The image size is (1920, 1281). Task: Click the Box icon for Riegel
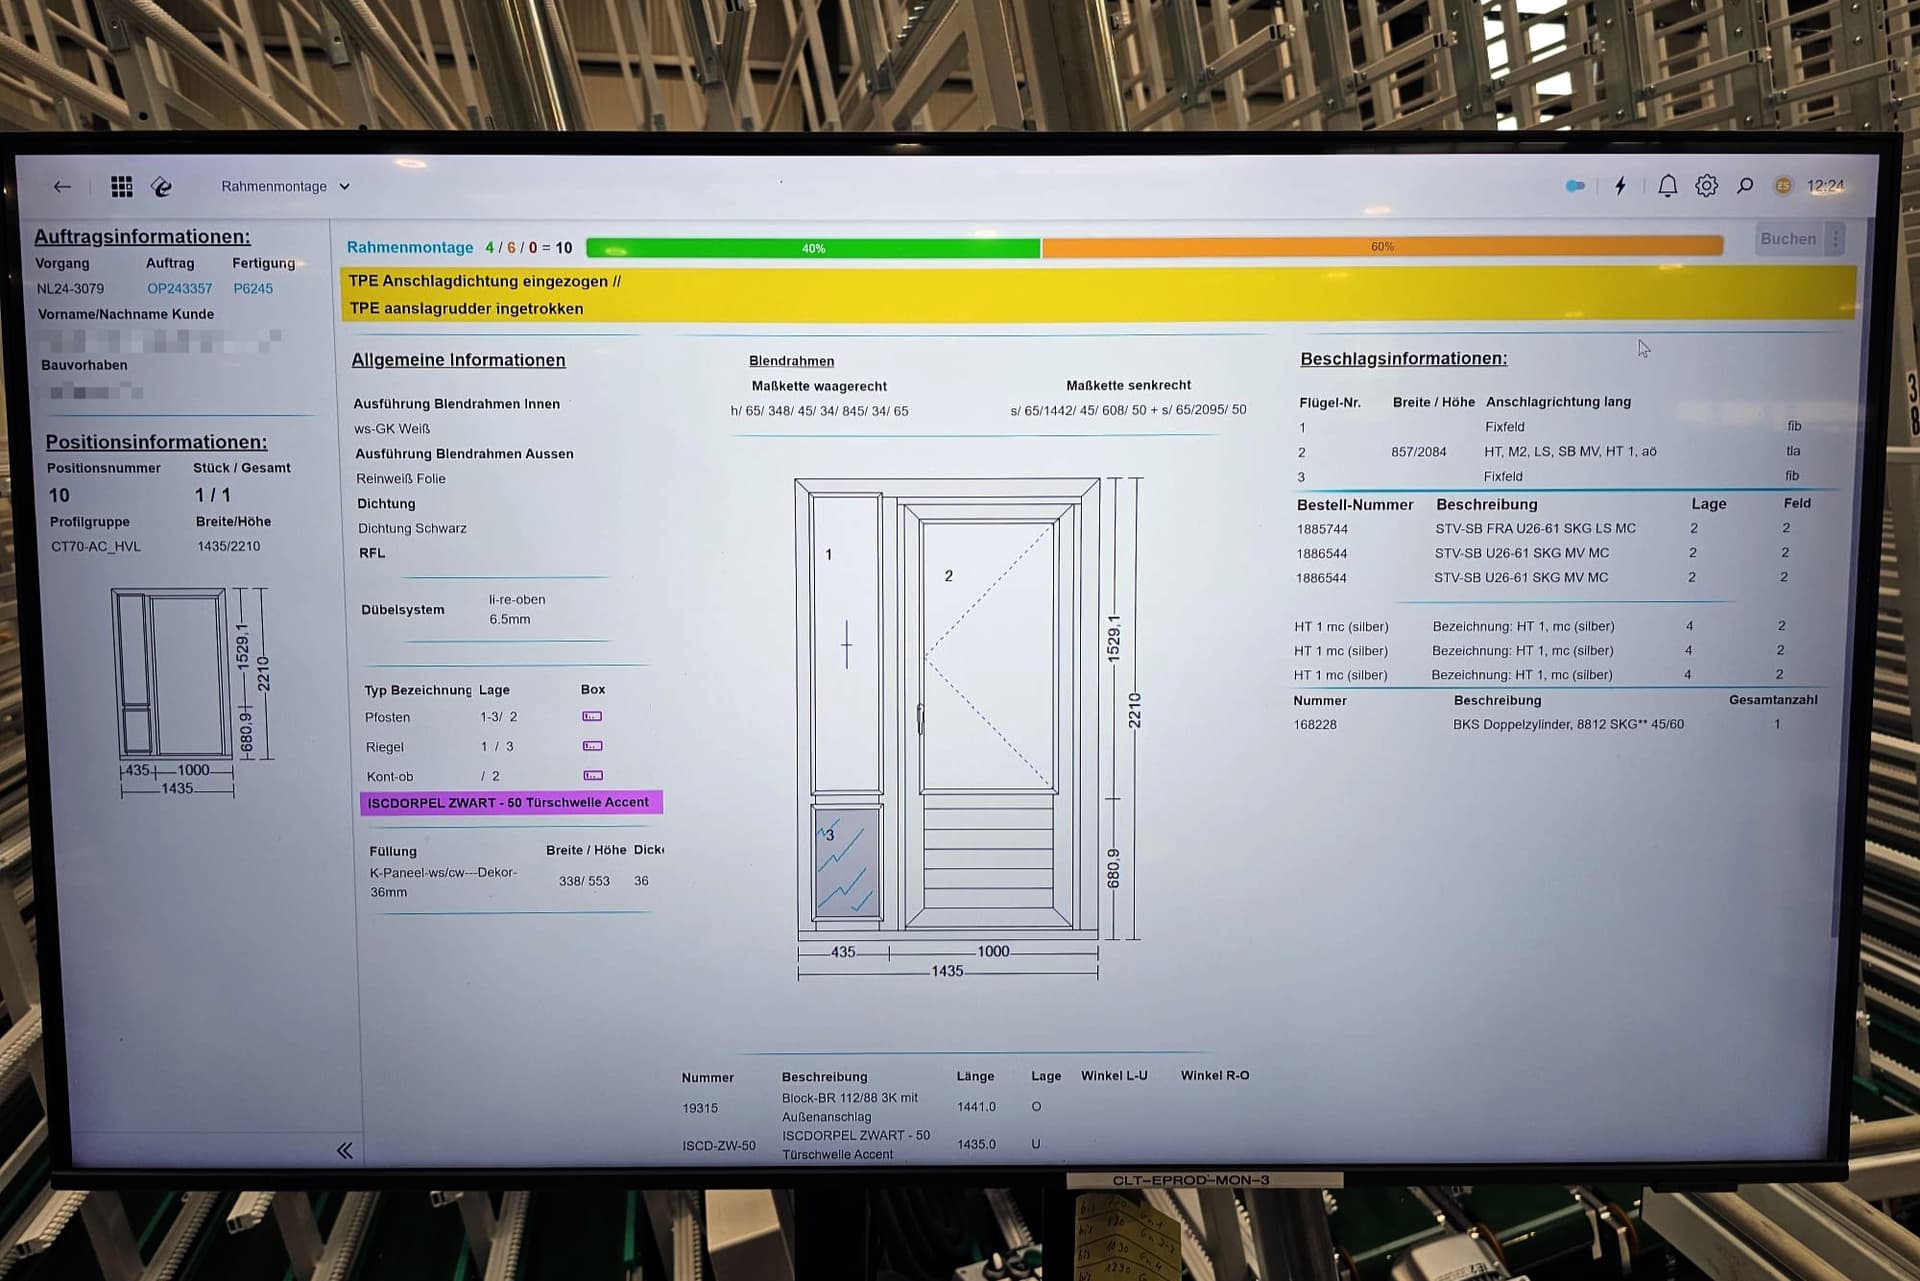pos(592,746)
